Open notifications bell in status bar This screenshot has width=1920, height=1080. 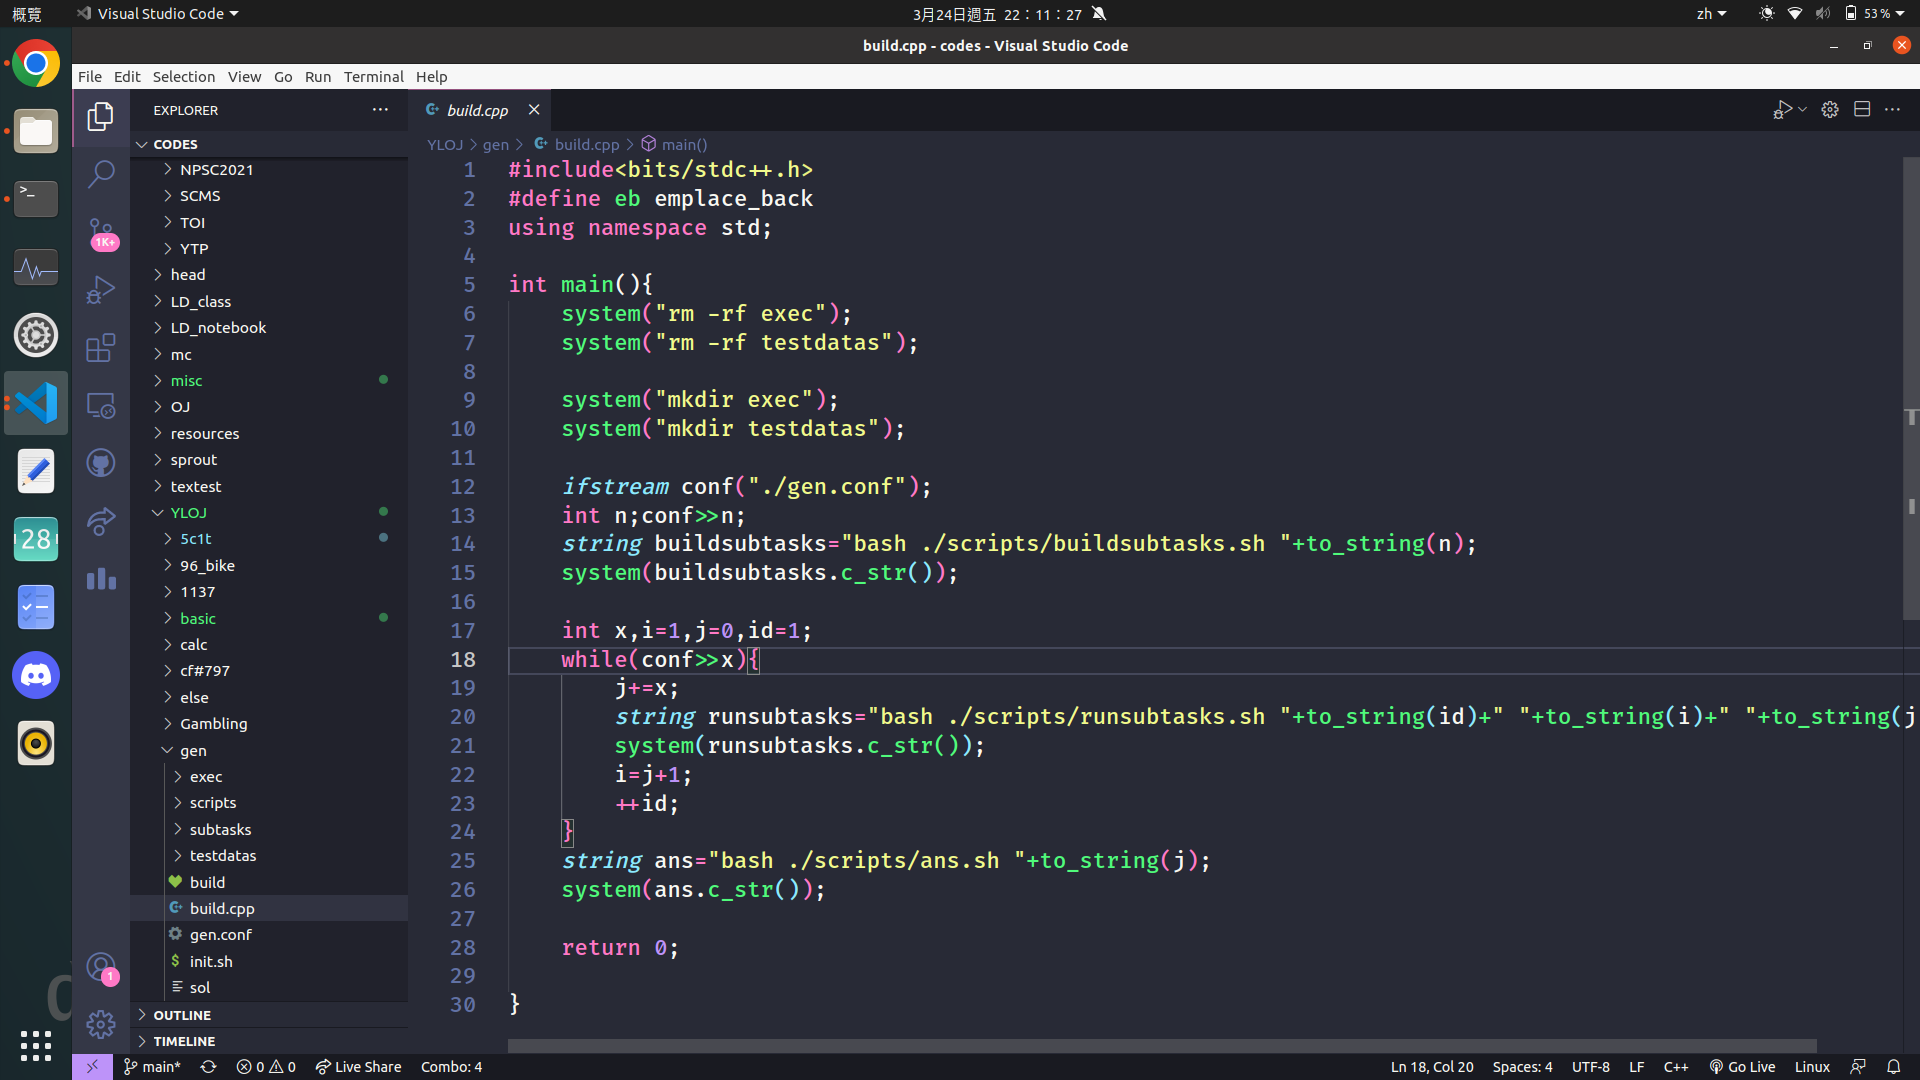(1893, 1067)
